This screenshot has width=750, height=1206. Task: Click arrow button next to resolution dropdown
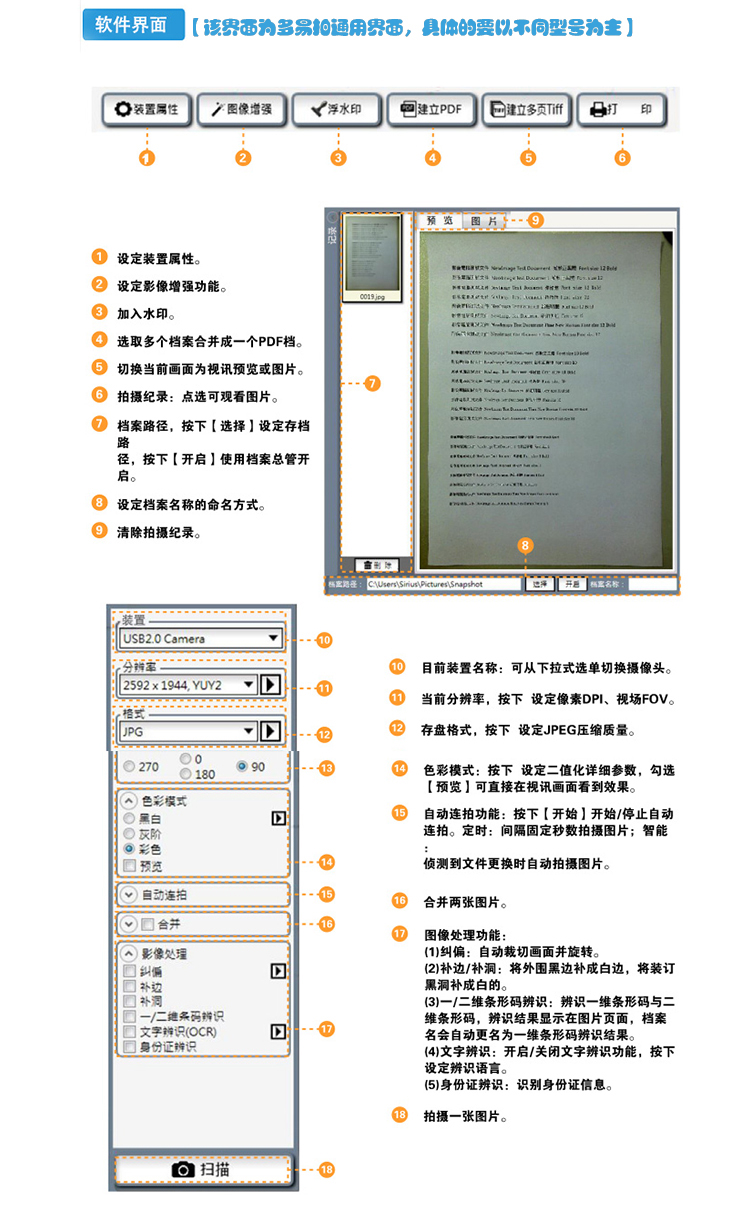tap(270, 685)
